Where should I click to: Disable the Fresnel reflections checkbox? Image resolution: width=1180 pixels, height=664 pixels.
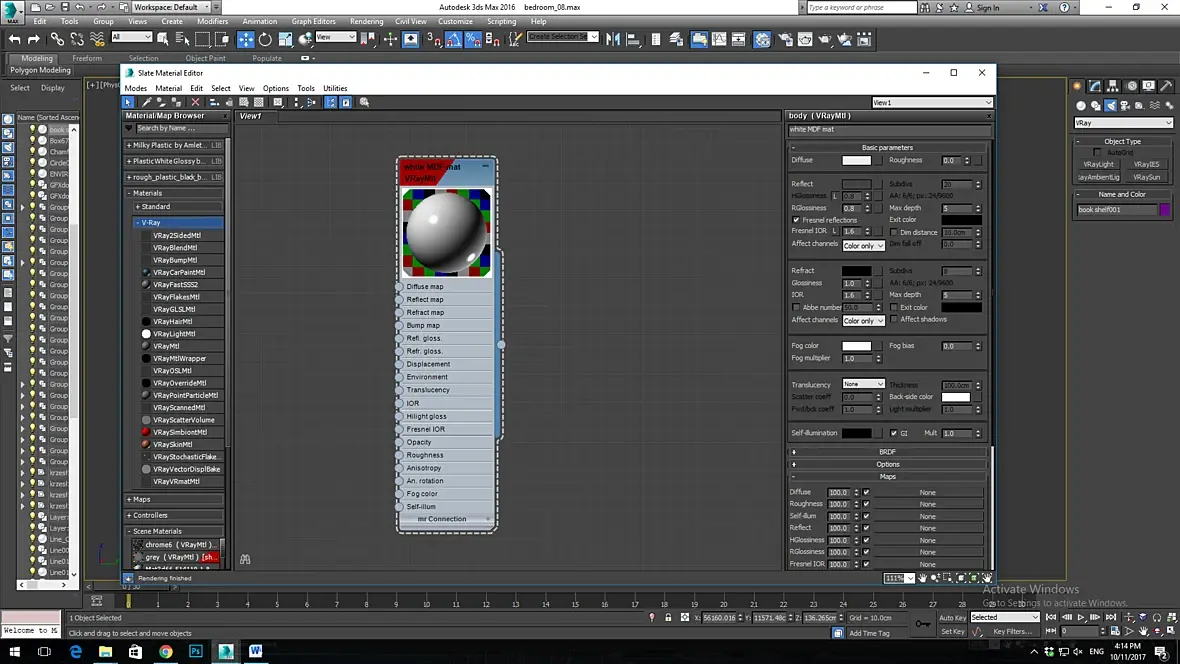pyautogui.click(x=796, y=220)
